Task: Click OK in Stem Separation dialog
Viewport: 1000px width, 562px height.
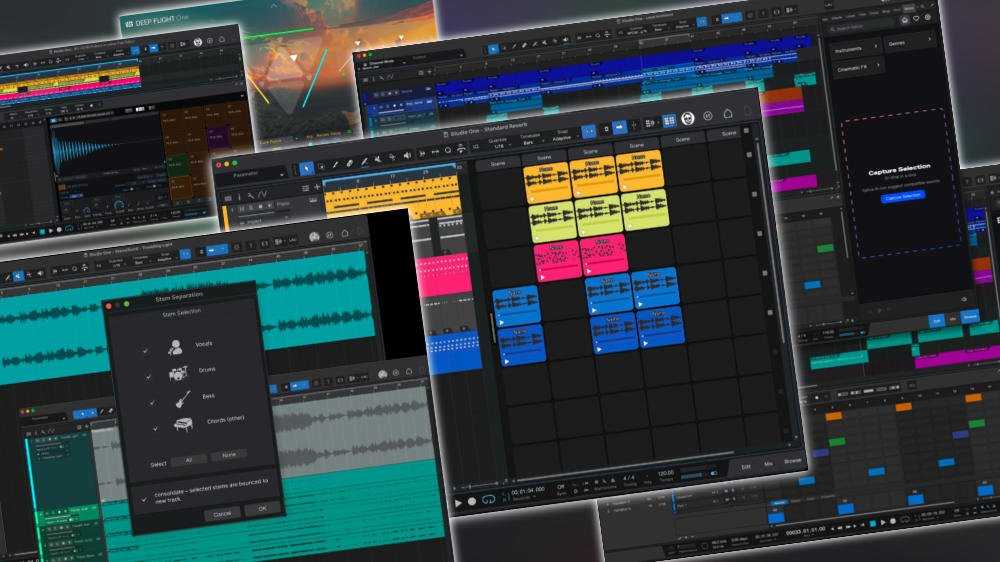Action: point(262,508)
